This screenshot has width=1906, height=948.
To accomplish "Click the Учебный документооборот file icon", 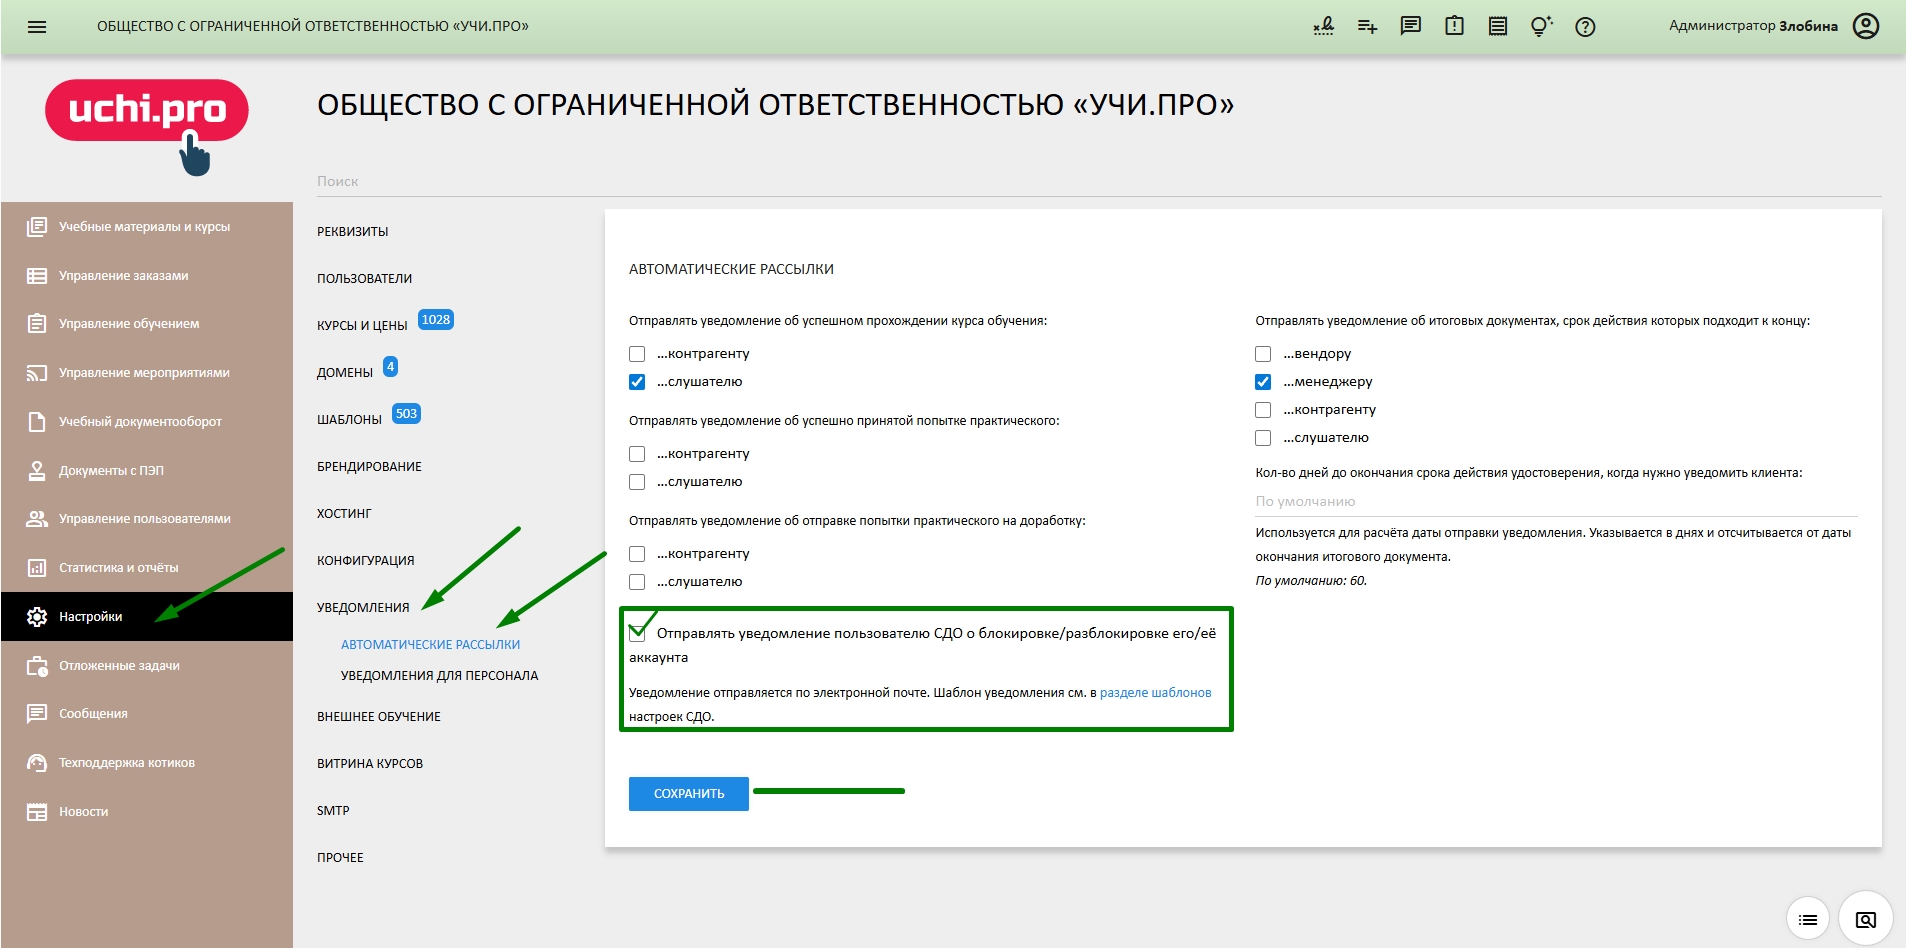I will point(37,422).
